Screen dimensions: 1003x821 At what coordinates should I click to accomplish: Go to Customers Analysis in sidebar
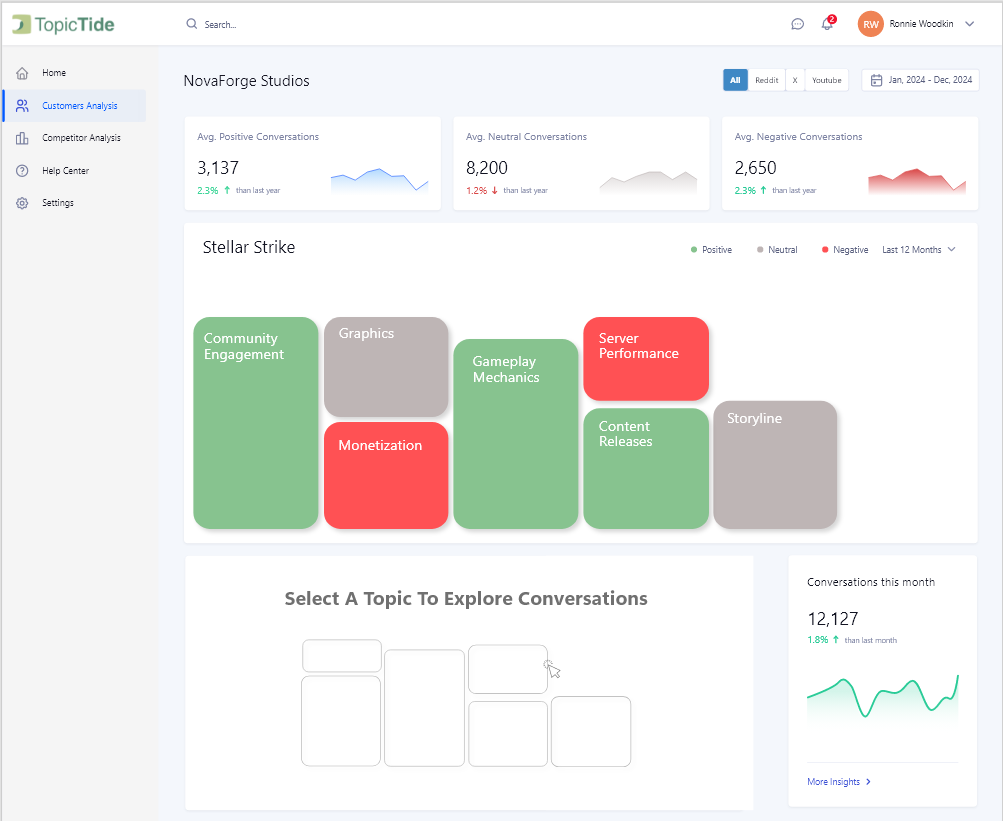click(x=79, y=106)
